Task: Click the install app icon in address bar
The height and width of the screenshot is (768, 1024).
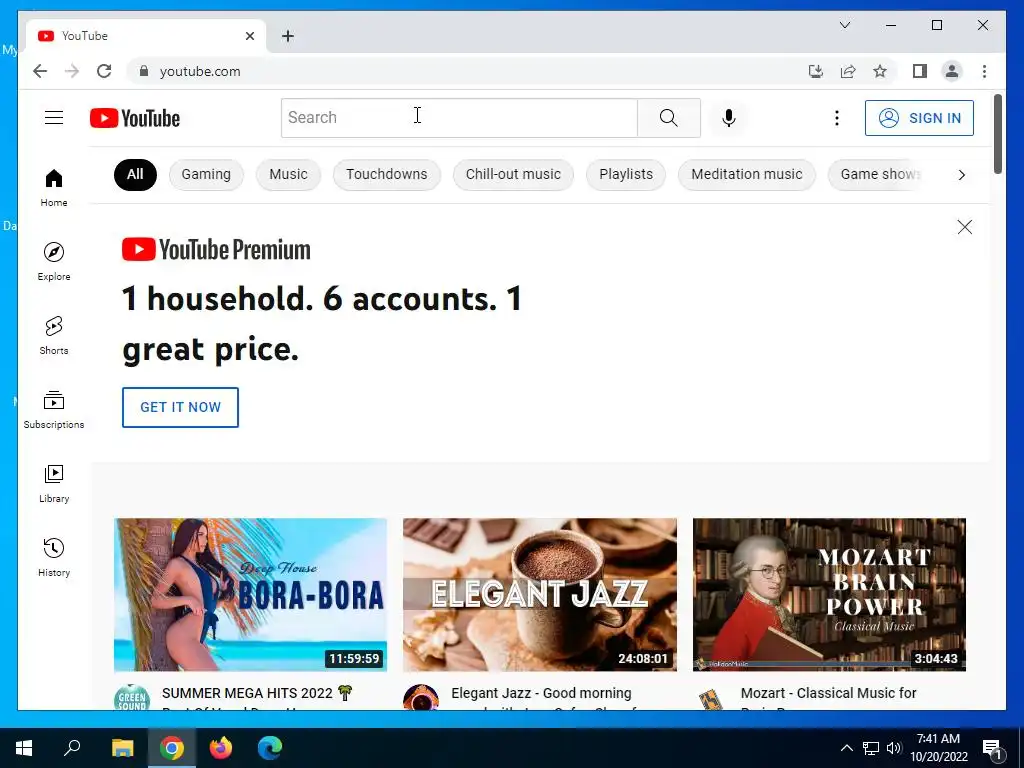Action: point(816,71)
